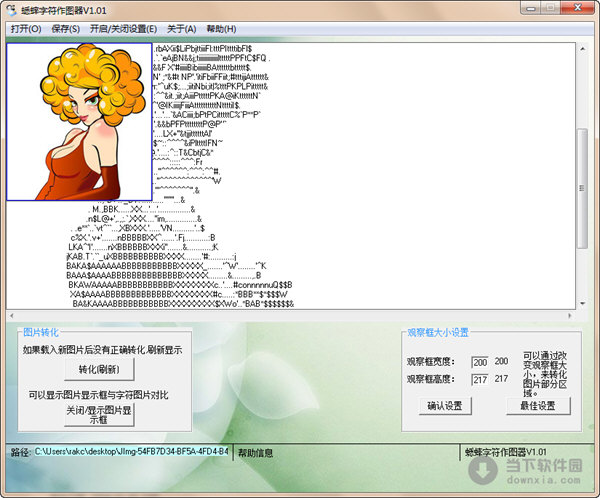600x498 pixels.
Task: Click the 路径 file path field
Action: 132,452
